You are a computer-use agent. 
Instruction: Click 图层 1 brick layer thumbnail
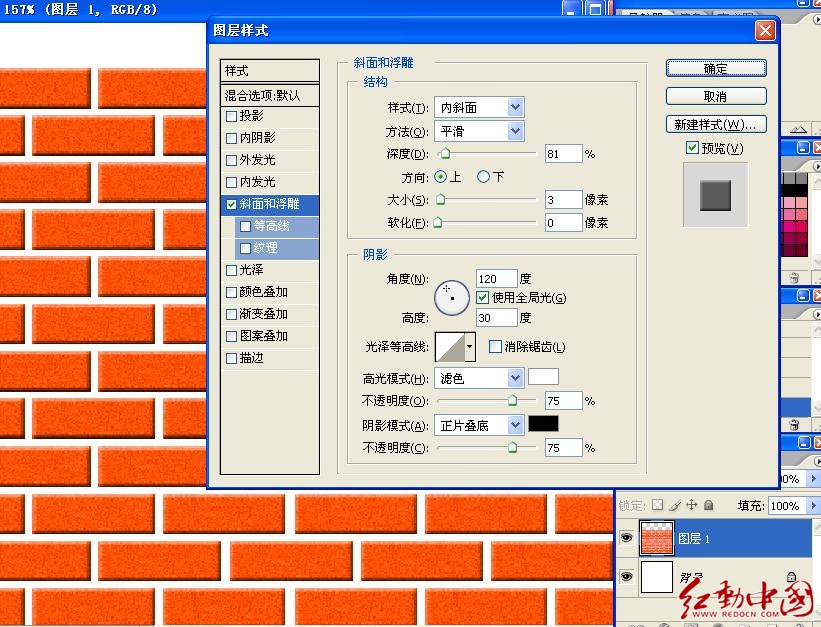click(657, 538)
